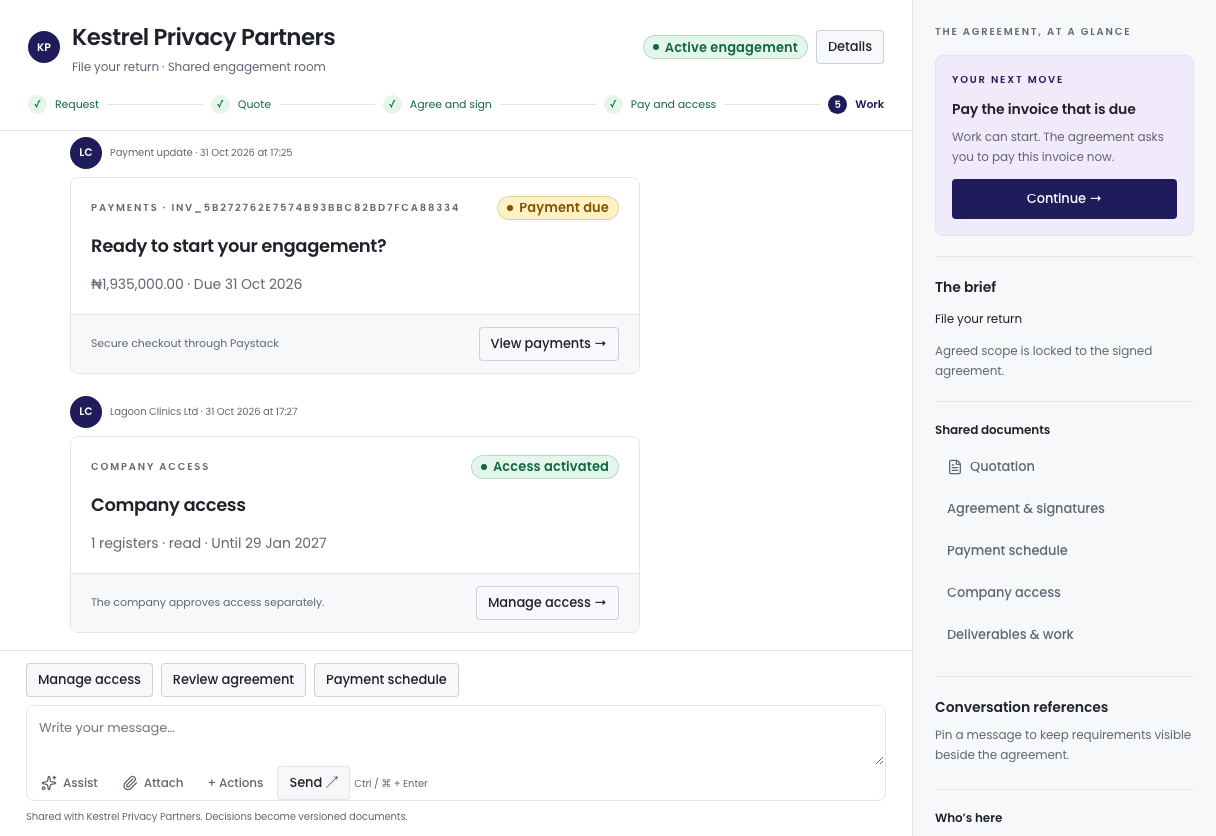Image resolution: width=1216 pixels, height=836 pixels.
Task: Click the amount ₦1,935,000.00 · Due 31 Oct 2026
Action: pos(197,284)
